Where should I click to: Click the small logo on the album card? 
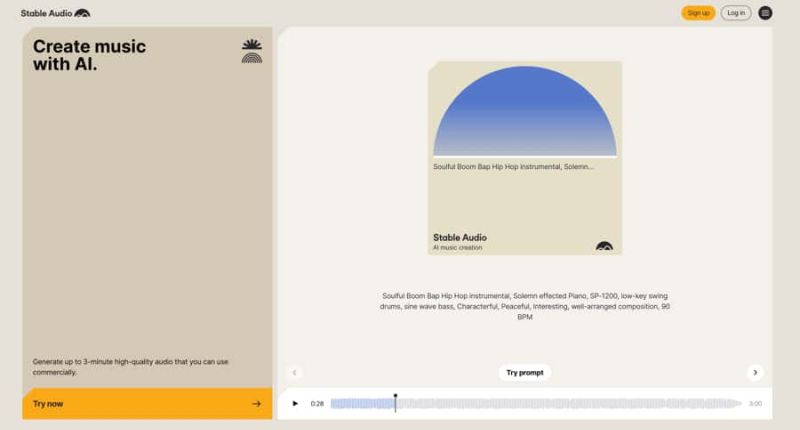pos(604,245)
